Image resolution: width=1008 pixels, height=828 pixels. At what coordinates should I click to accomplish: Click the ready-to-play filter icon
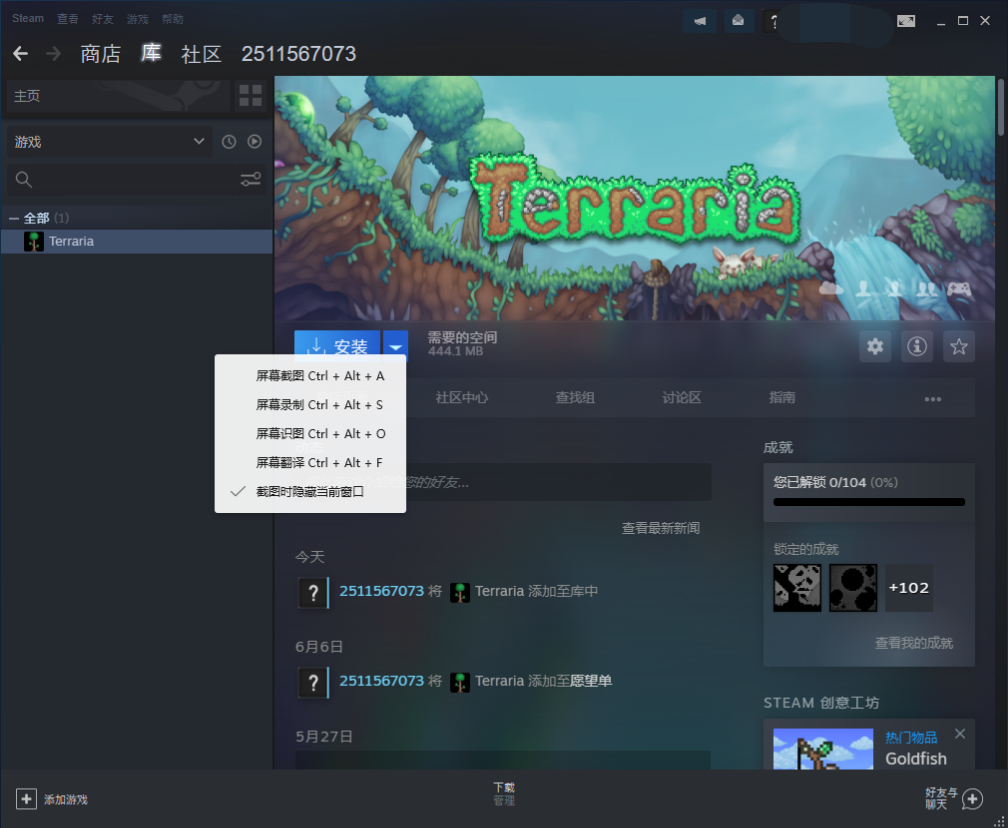255,141
